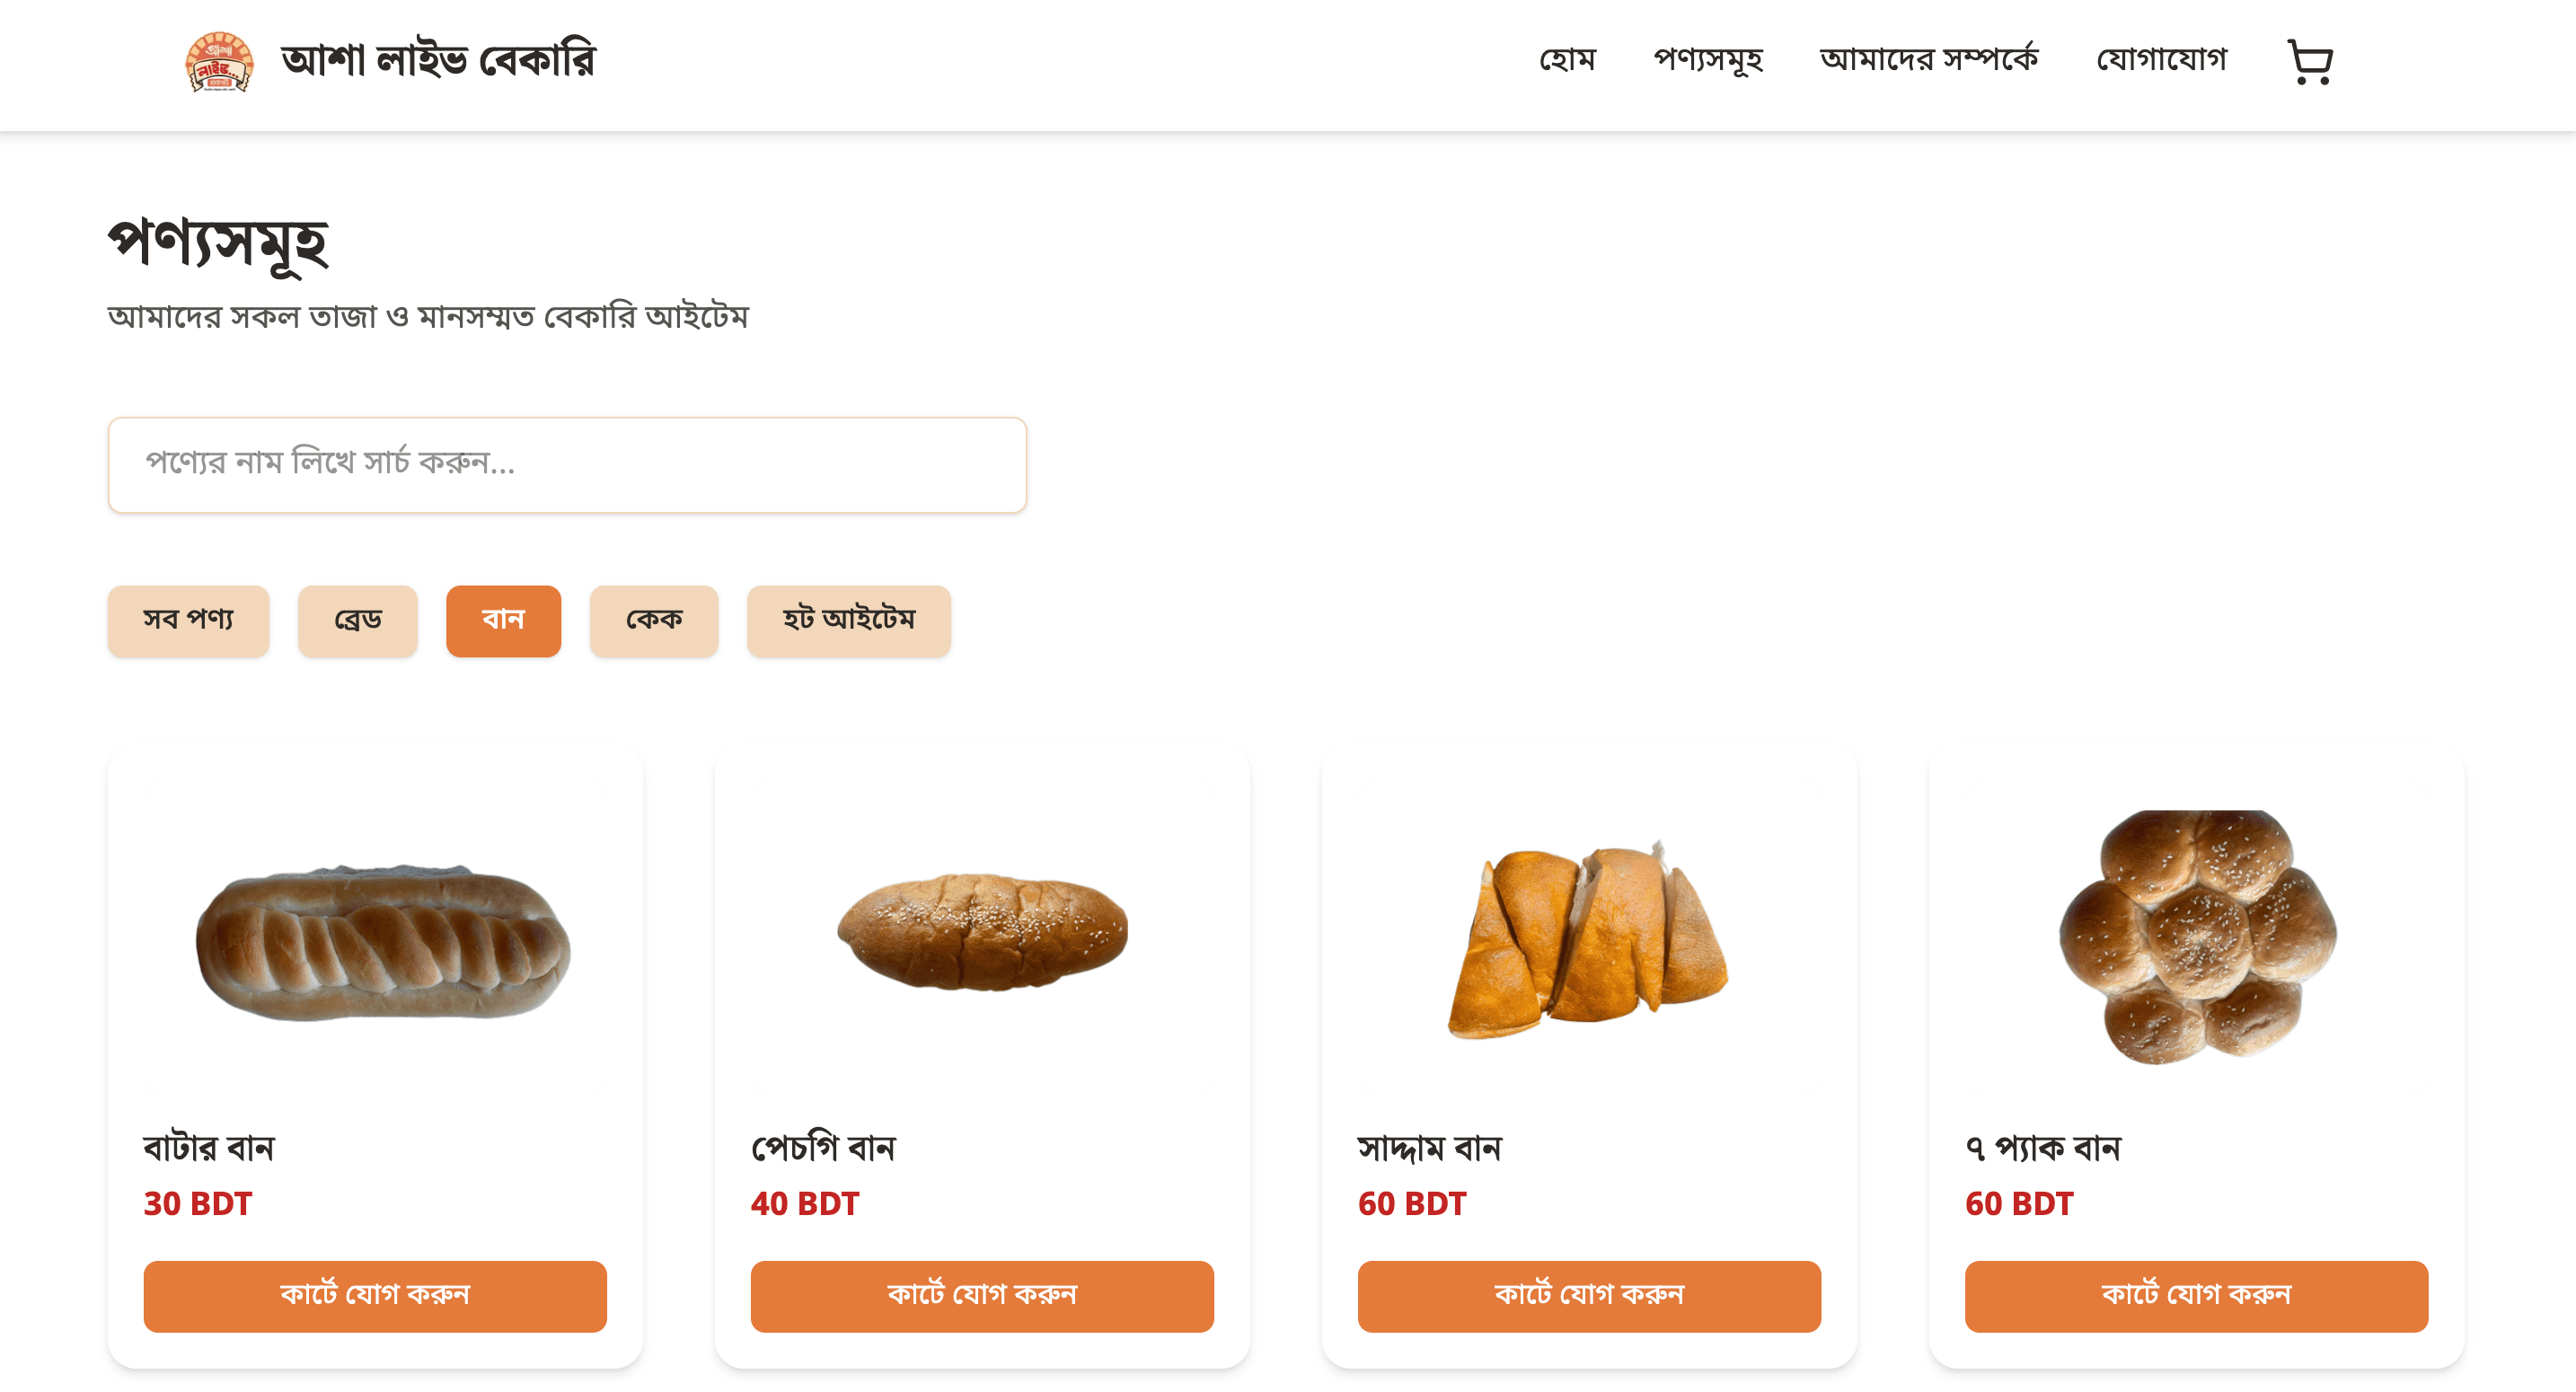The width and height of the screenshot is (2576, 1392).
Task: Focus the product name search field
Action: point(567,465)
